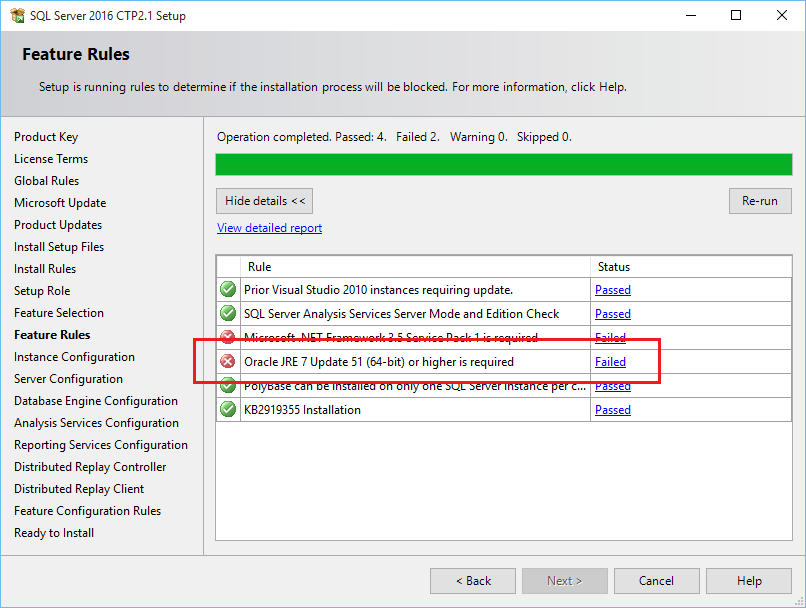Select the Feature Selection step

[59, 313]
